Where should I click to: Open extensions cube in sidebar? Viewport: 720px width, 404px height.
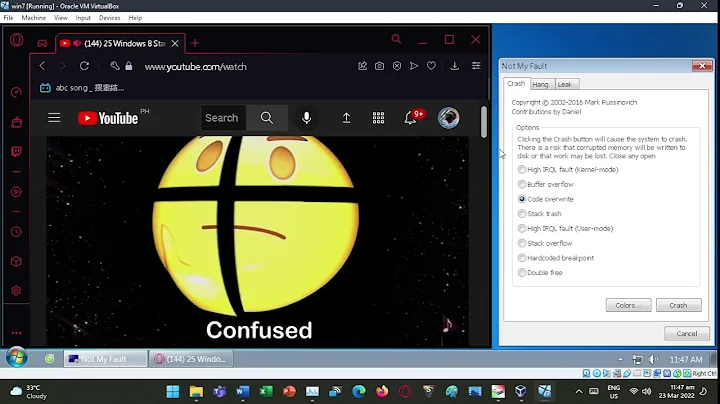pos(16,262)
